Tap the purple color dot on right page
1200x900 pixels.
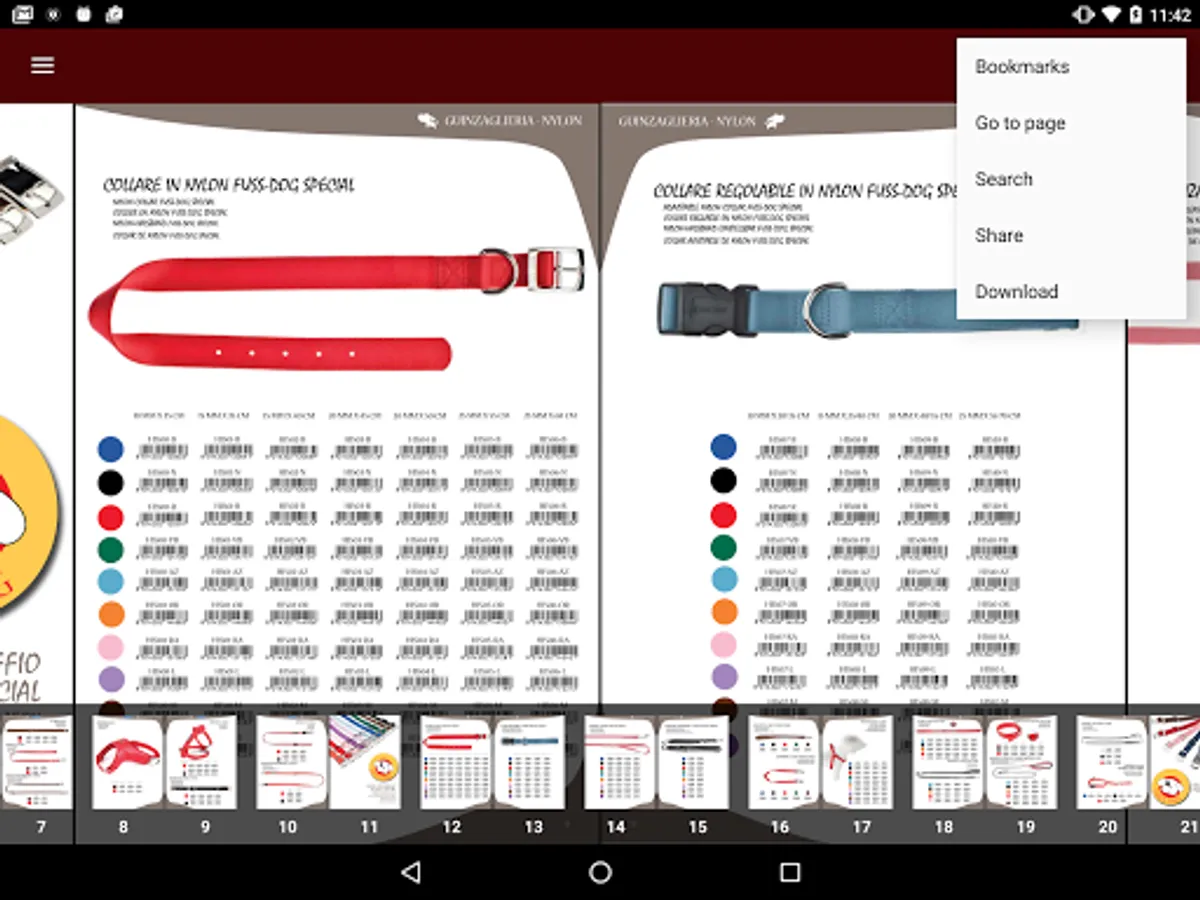pyautogui.click(x=723, y=676)
